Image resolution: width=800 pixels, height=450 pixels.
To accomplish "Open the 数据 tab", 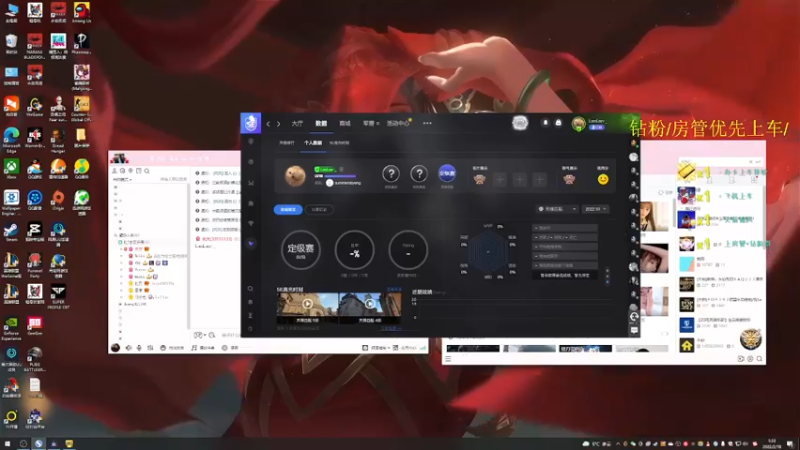I will (321, 123).
